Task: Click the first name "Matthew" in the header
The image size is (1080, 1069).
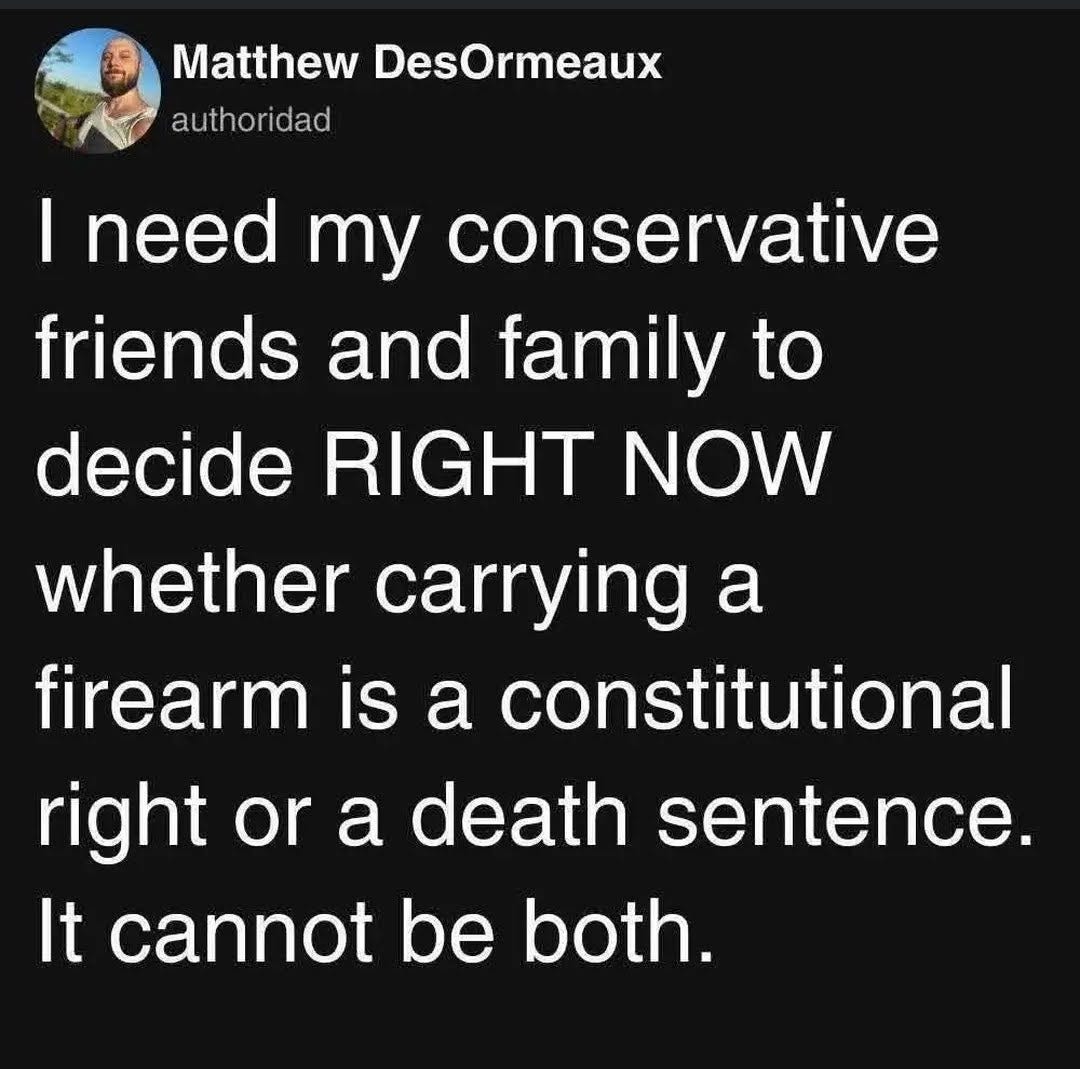Action: (x=266, y=64)
